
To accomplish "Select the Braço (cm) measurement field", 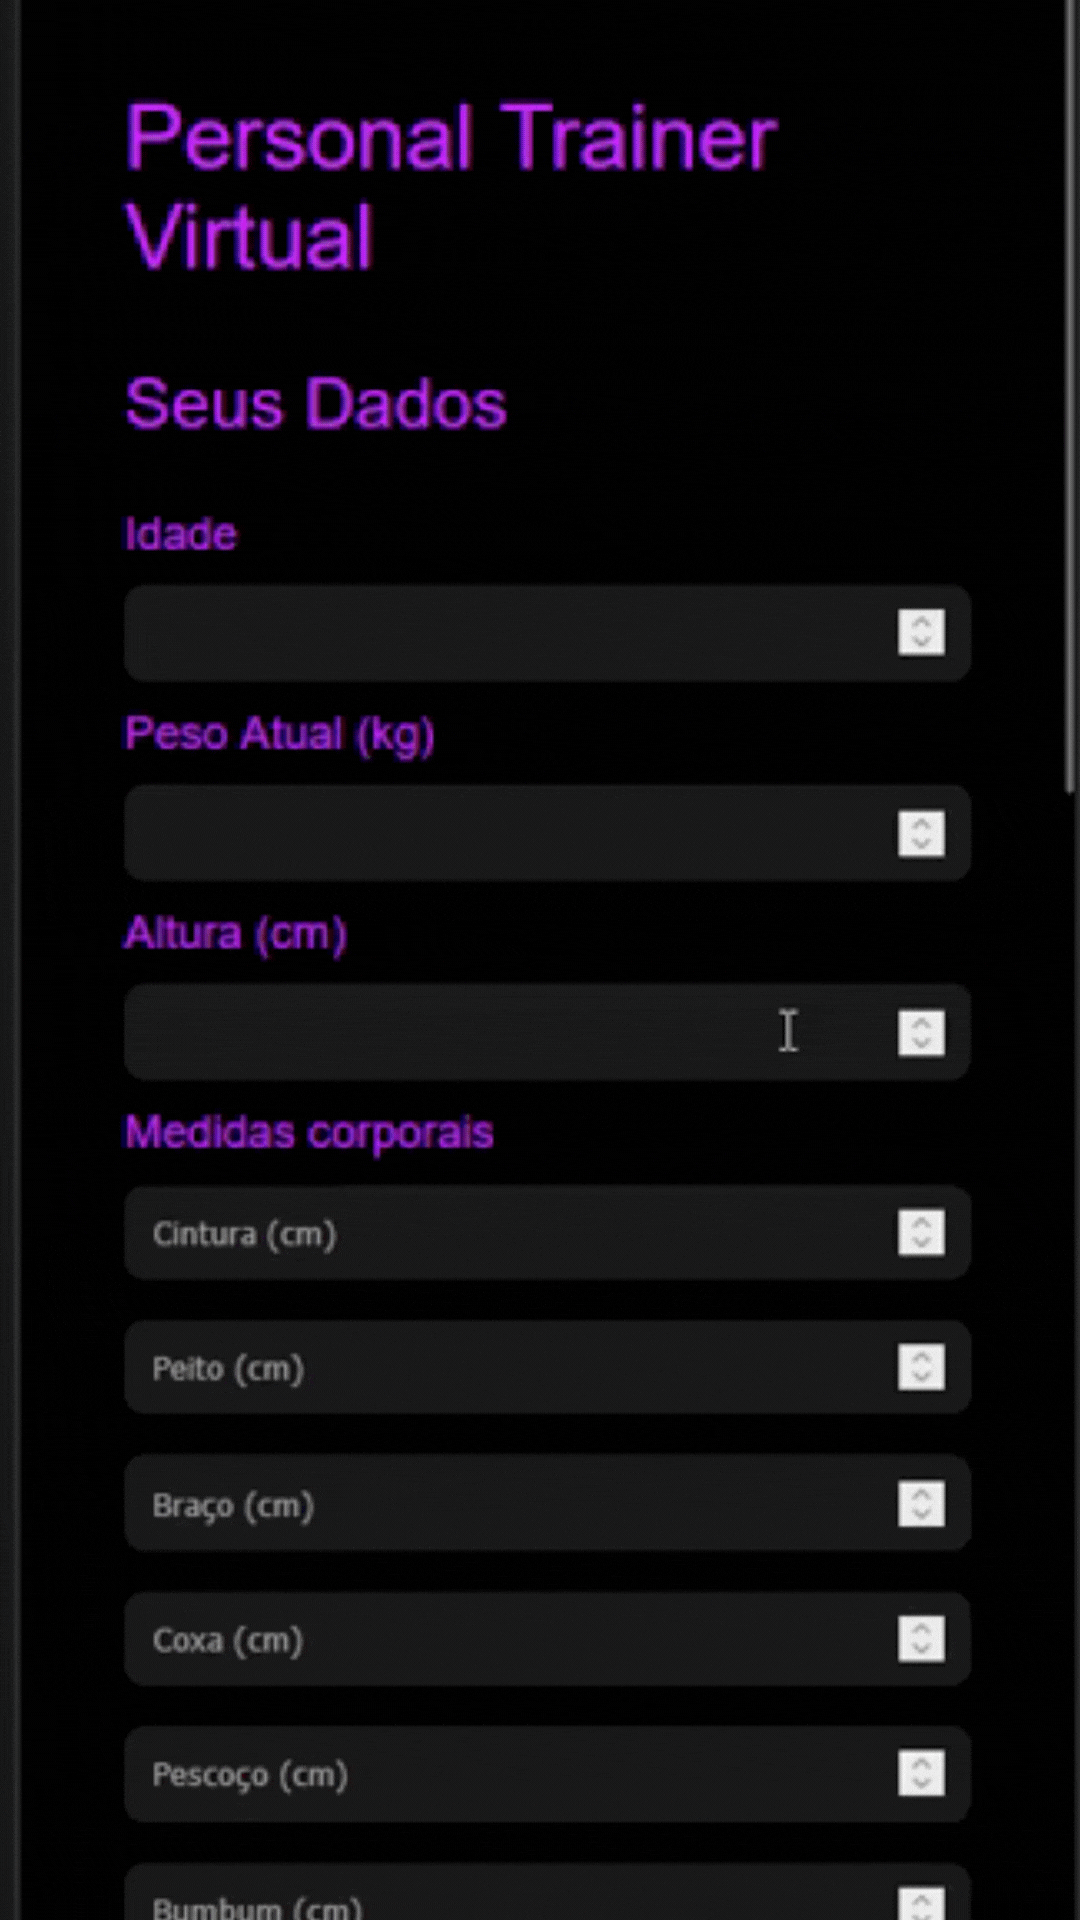I will pos(547,1503).
